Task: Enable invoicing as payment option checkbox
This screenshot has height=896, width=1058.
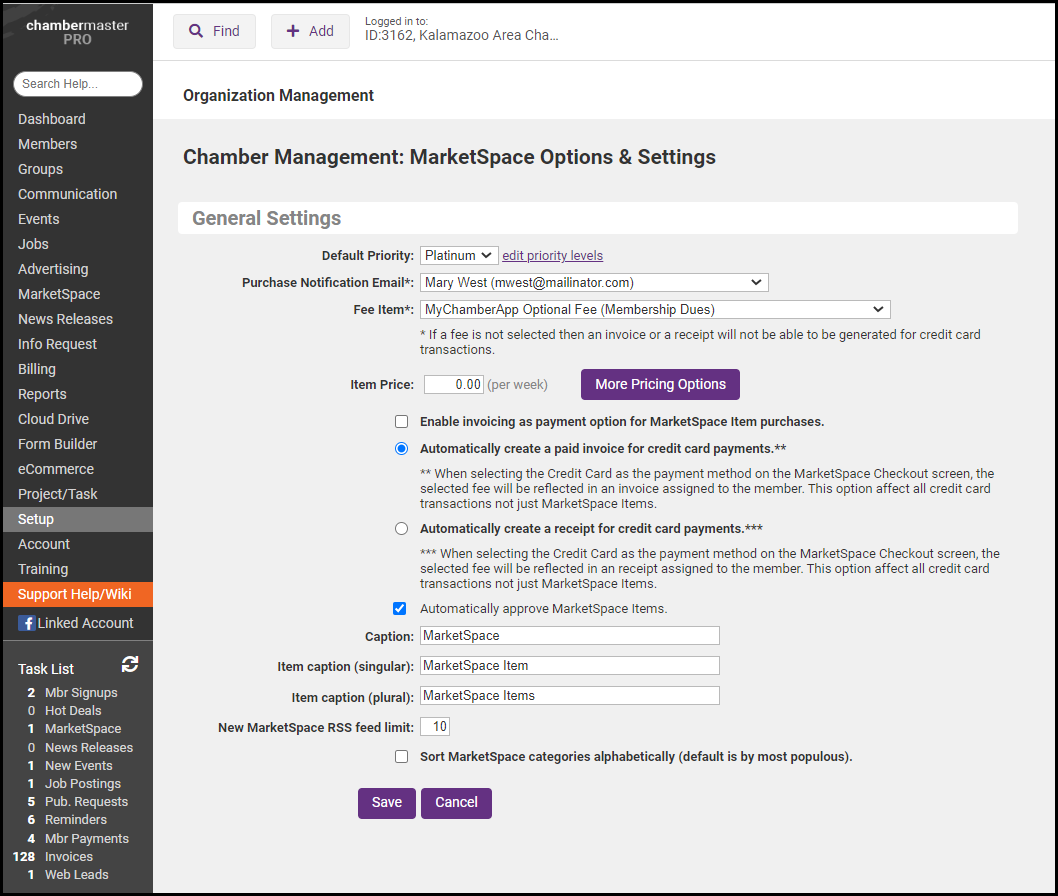Action: [x=402, y=422]
